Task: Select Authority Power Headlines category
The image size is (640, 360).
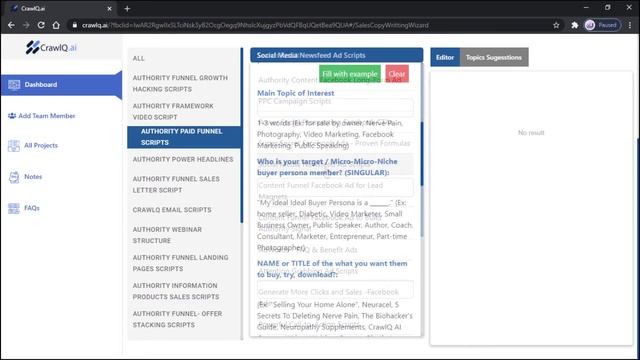Action: coord(183,159)
